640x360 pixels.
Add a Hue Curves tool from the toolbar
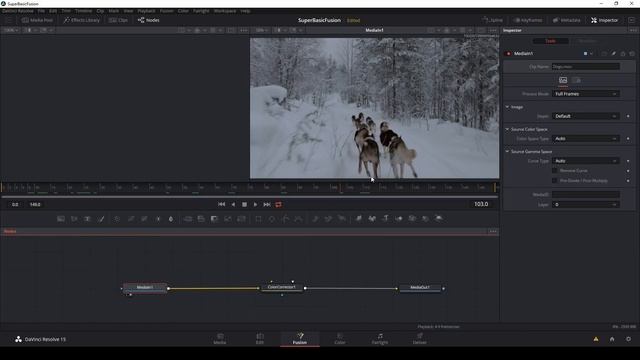[144, 219]
